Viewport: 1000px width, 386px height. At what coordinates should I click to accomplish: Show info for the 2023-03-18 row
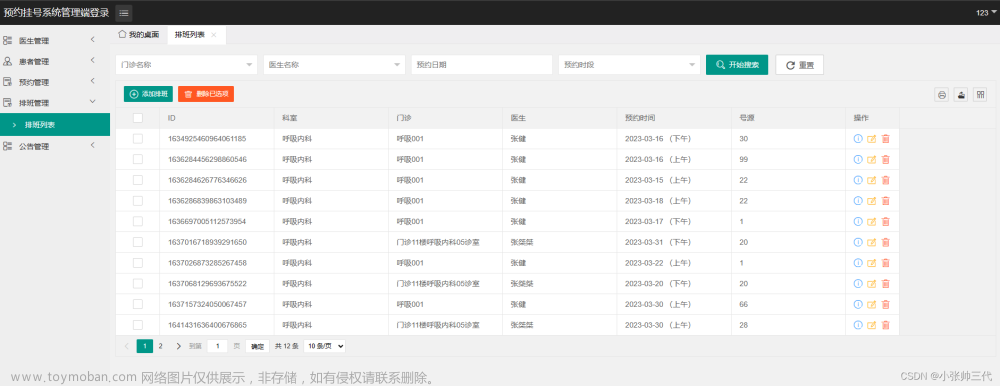858,200
